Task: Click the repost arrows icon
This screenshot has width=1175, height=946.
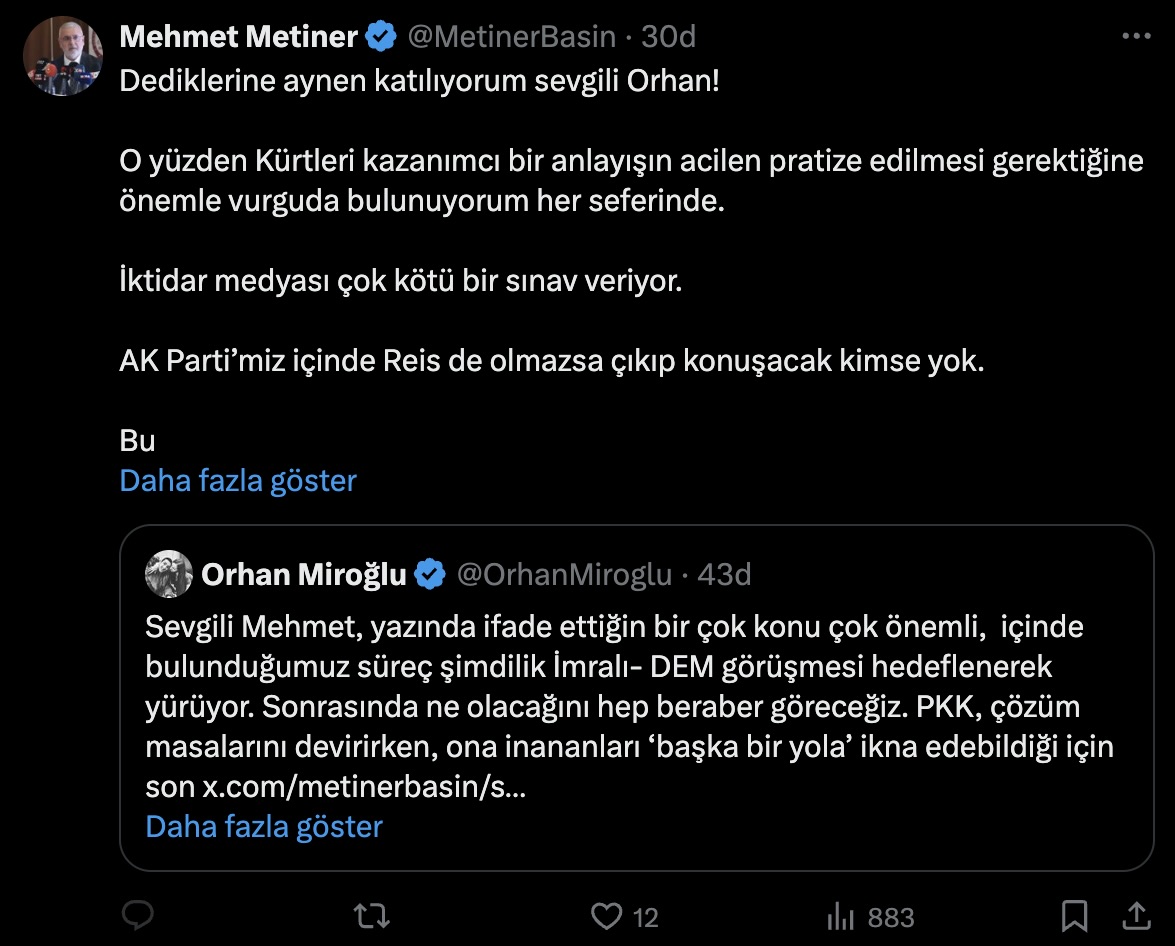Action: pyautogui.click(x=372, y=916)
